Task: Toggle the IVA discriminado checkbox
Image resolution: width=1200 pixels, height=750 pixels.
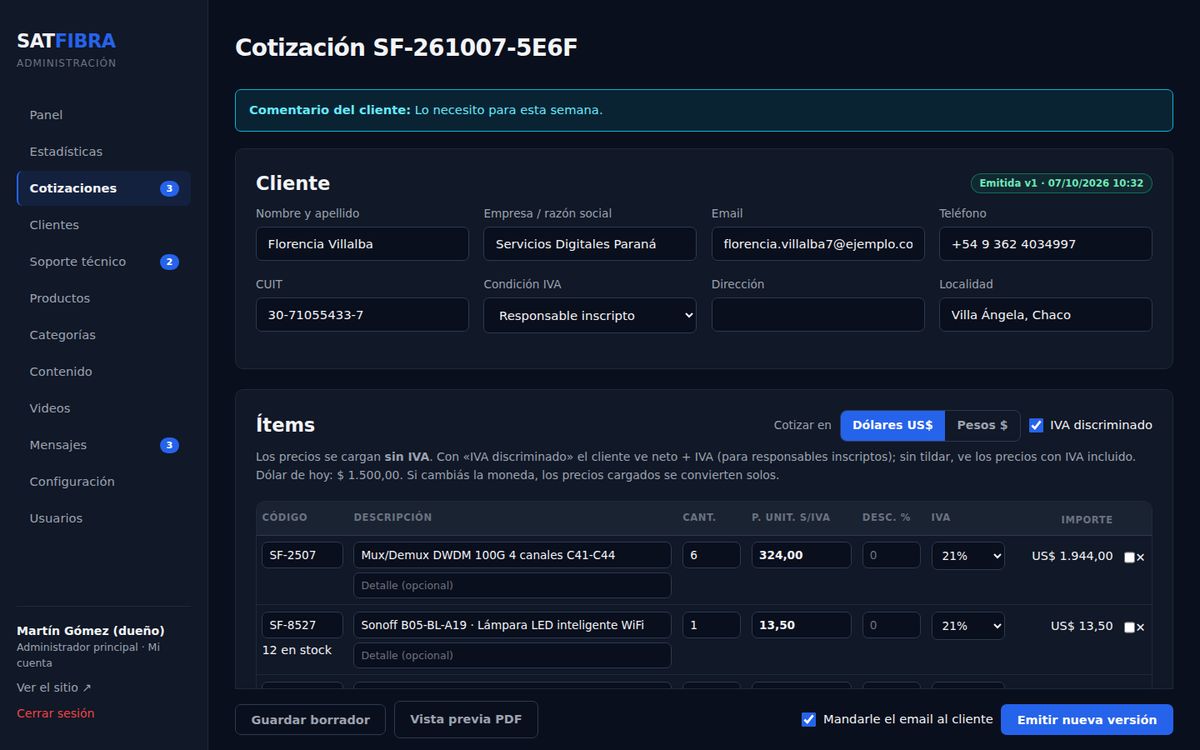Action: coord(1036,425)
